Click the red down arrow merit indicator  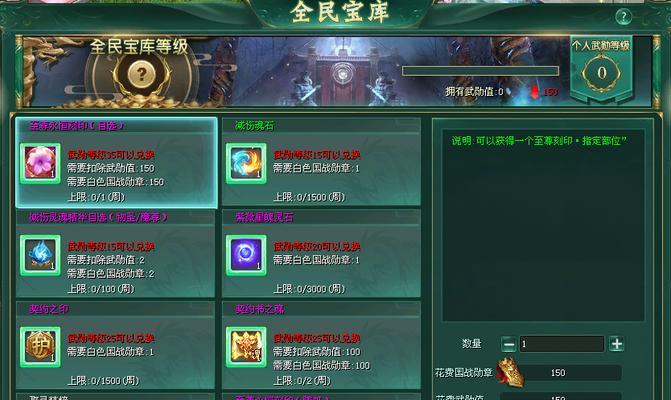[534, 92]
